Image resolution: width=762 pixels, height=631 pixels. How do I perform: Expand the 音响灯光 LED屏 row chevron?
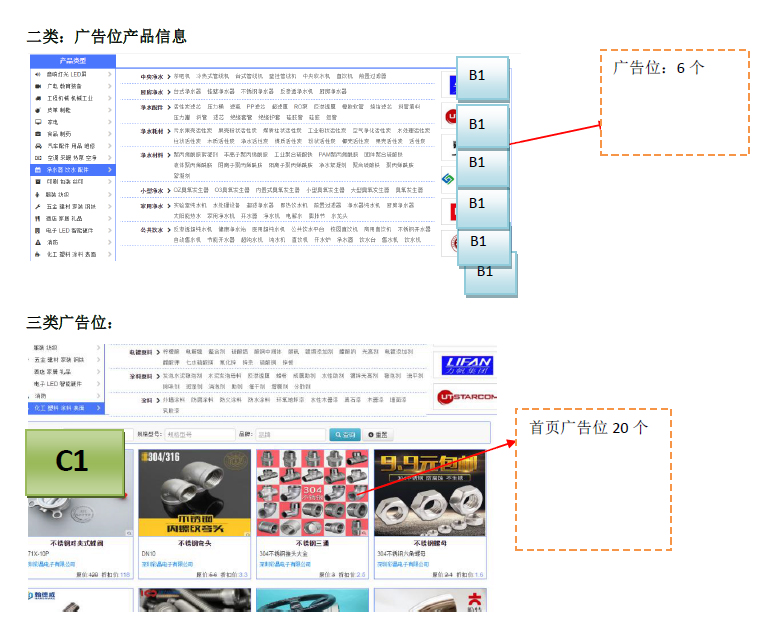click(110, 74)
